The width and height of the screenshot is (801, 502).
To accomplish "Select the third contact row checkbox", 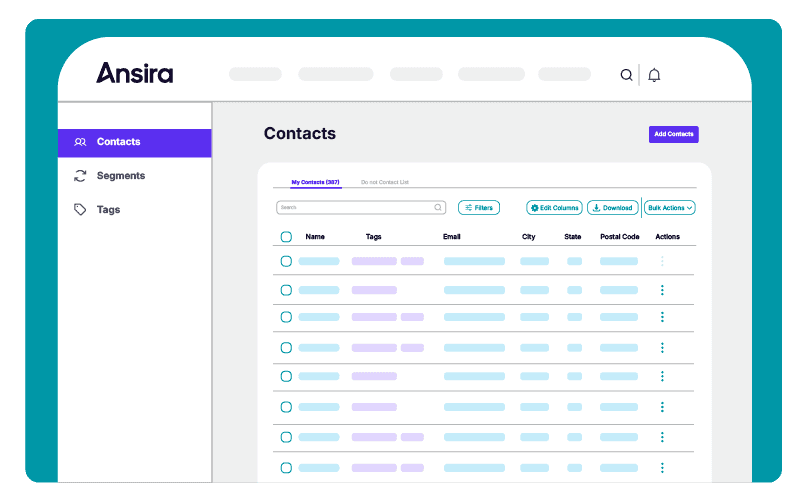I will point(286,317).
